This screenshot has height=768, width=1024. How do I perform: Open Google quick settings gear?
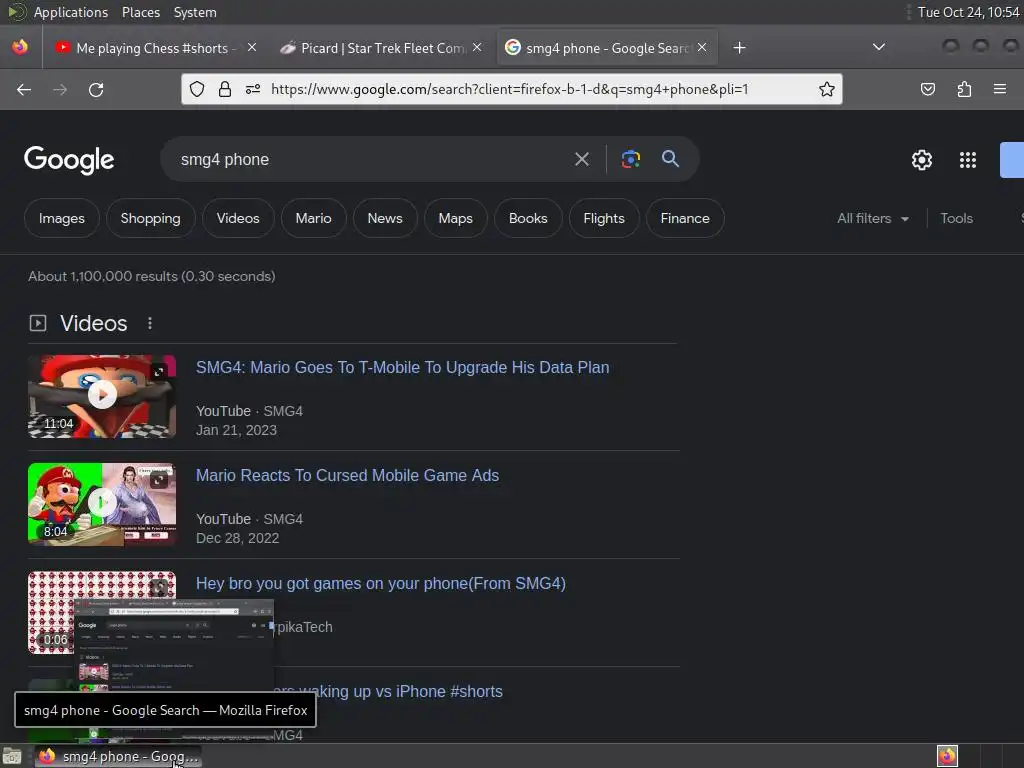[x=921, y=160]
